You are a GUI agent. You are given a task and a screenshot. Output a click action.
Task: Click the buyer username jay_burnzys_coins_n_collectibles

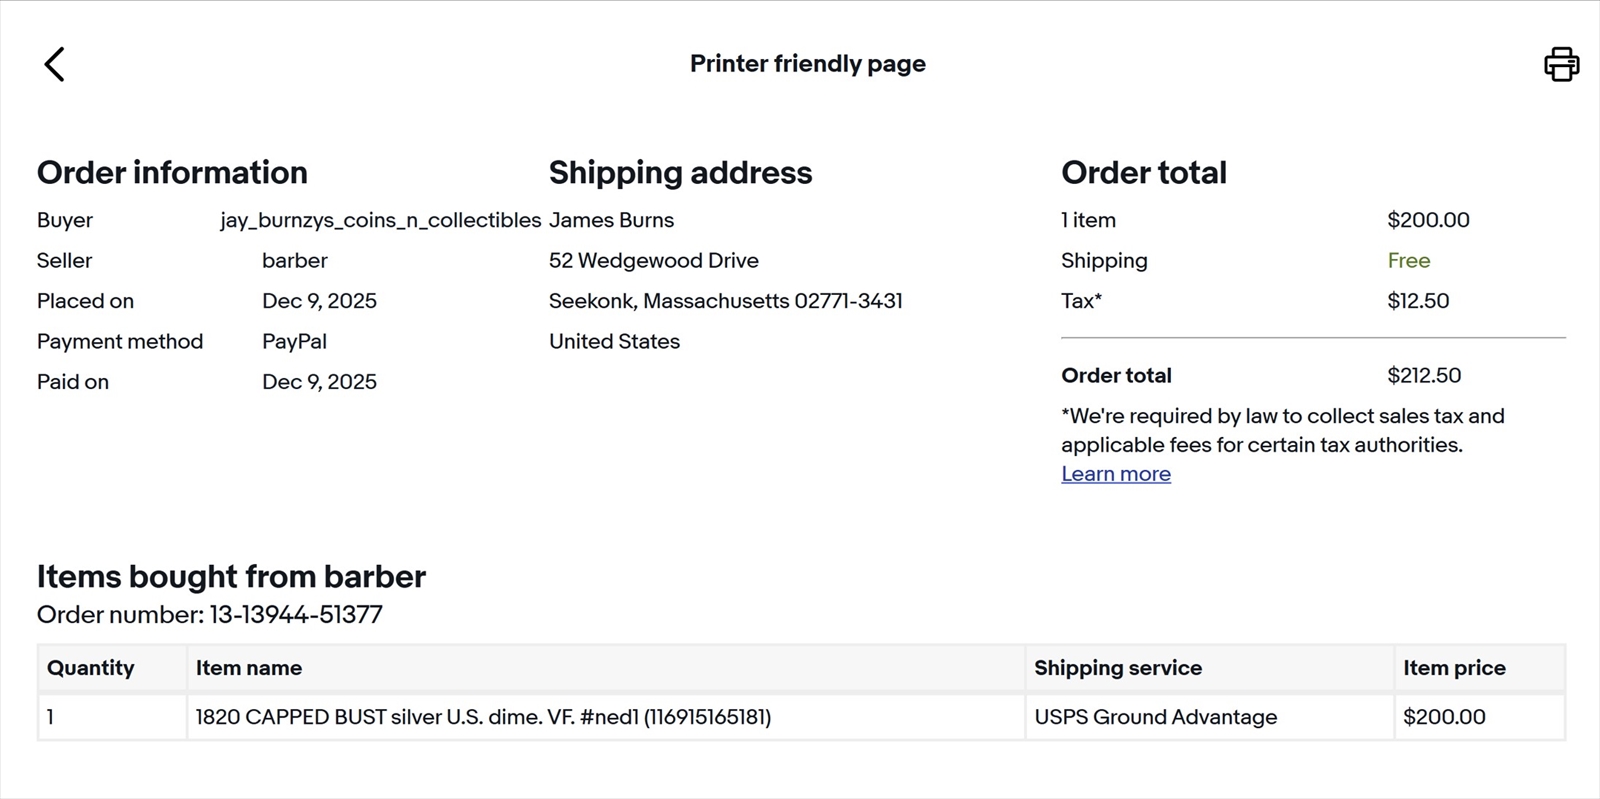380,220
